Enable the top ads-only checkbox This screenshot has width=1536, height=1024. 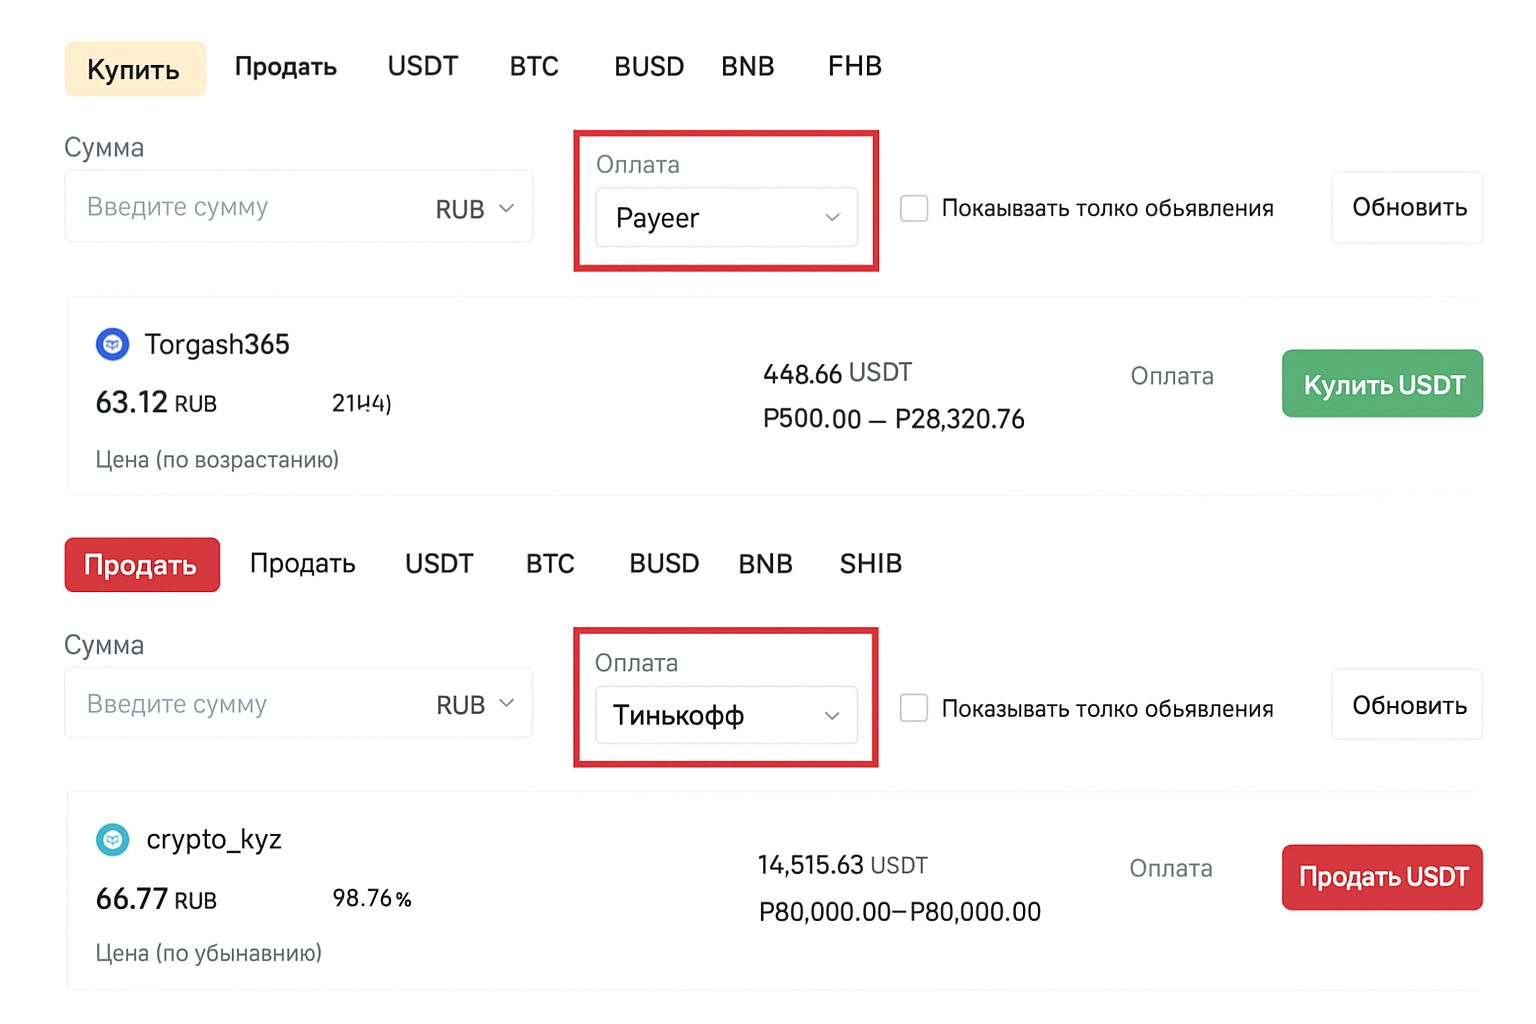[914, 208]
